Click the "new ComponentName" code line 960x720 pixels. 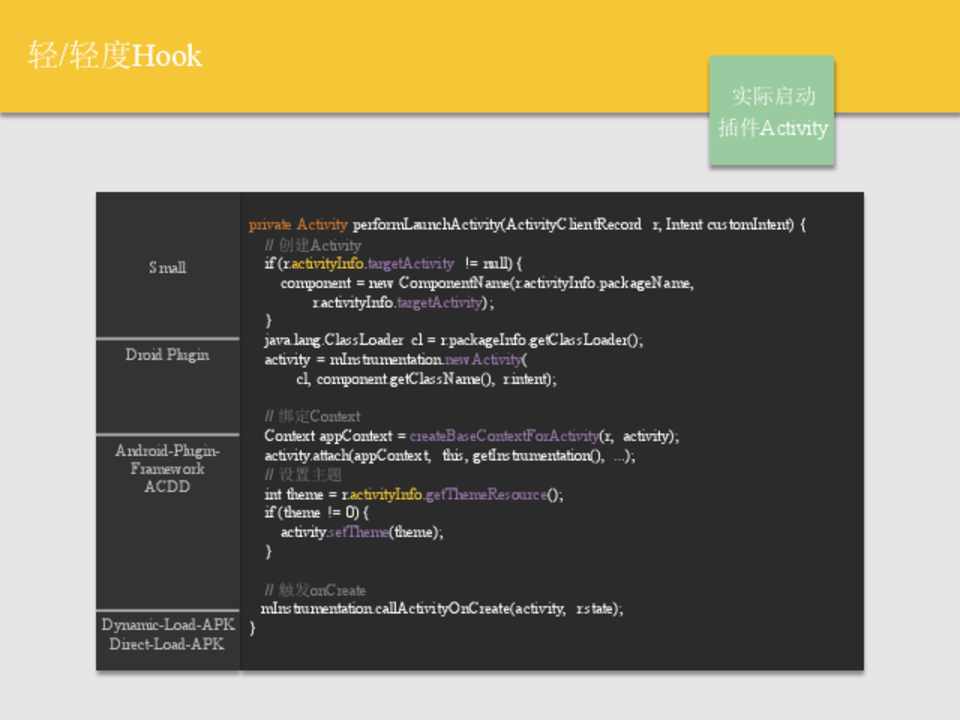487,283
